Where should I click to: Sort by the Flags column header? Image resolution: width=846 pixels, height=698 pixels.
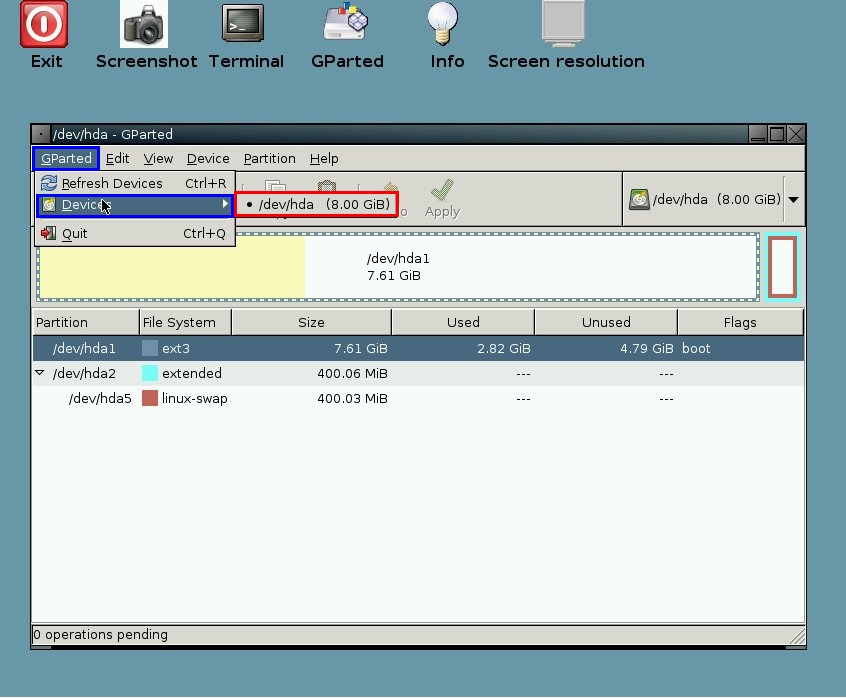(740, 322)
